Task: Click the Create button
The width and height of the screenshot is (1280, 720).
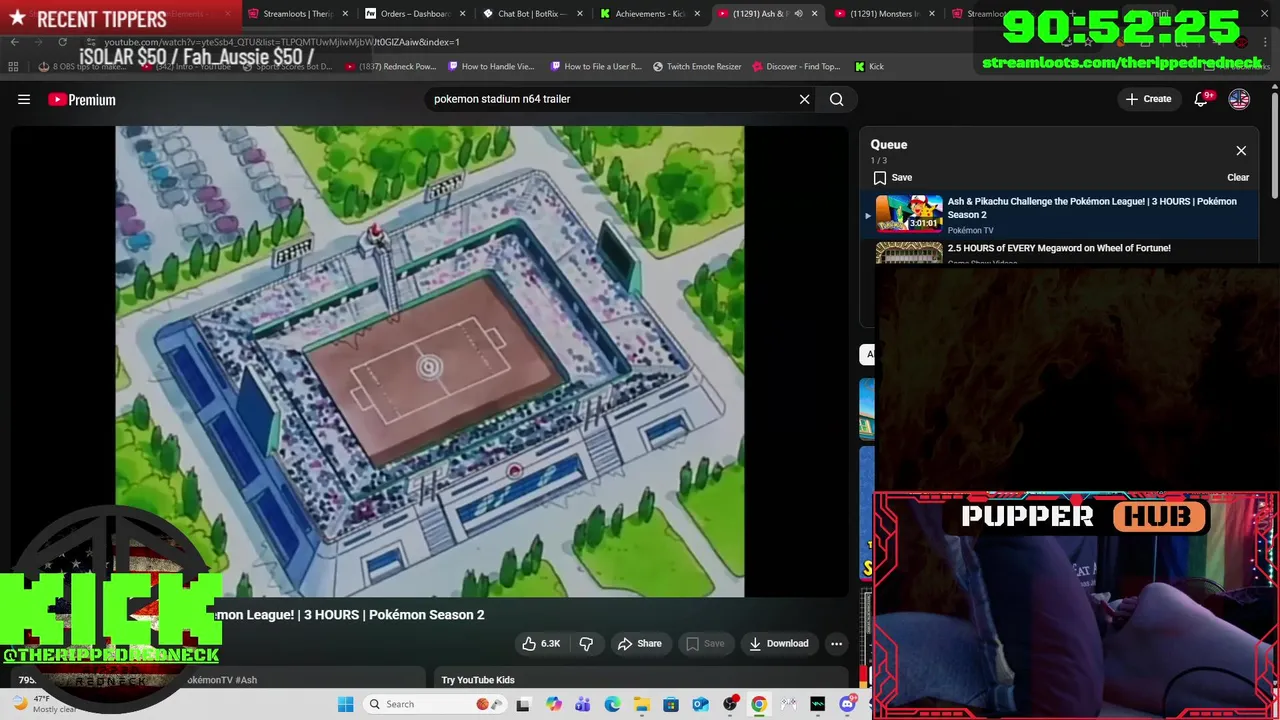Action: (x=1148, y=99)
